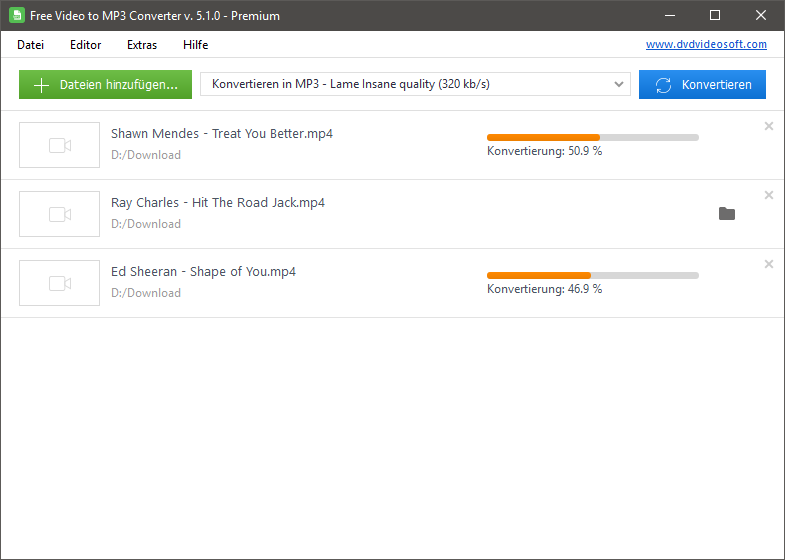Viewport: 785px width, 560px height.
Task: Remove Shawn Mendes file from the list
Action: coord(768,126)
